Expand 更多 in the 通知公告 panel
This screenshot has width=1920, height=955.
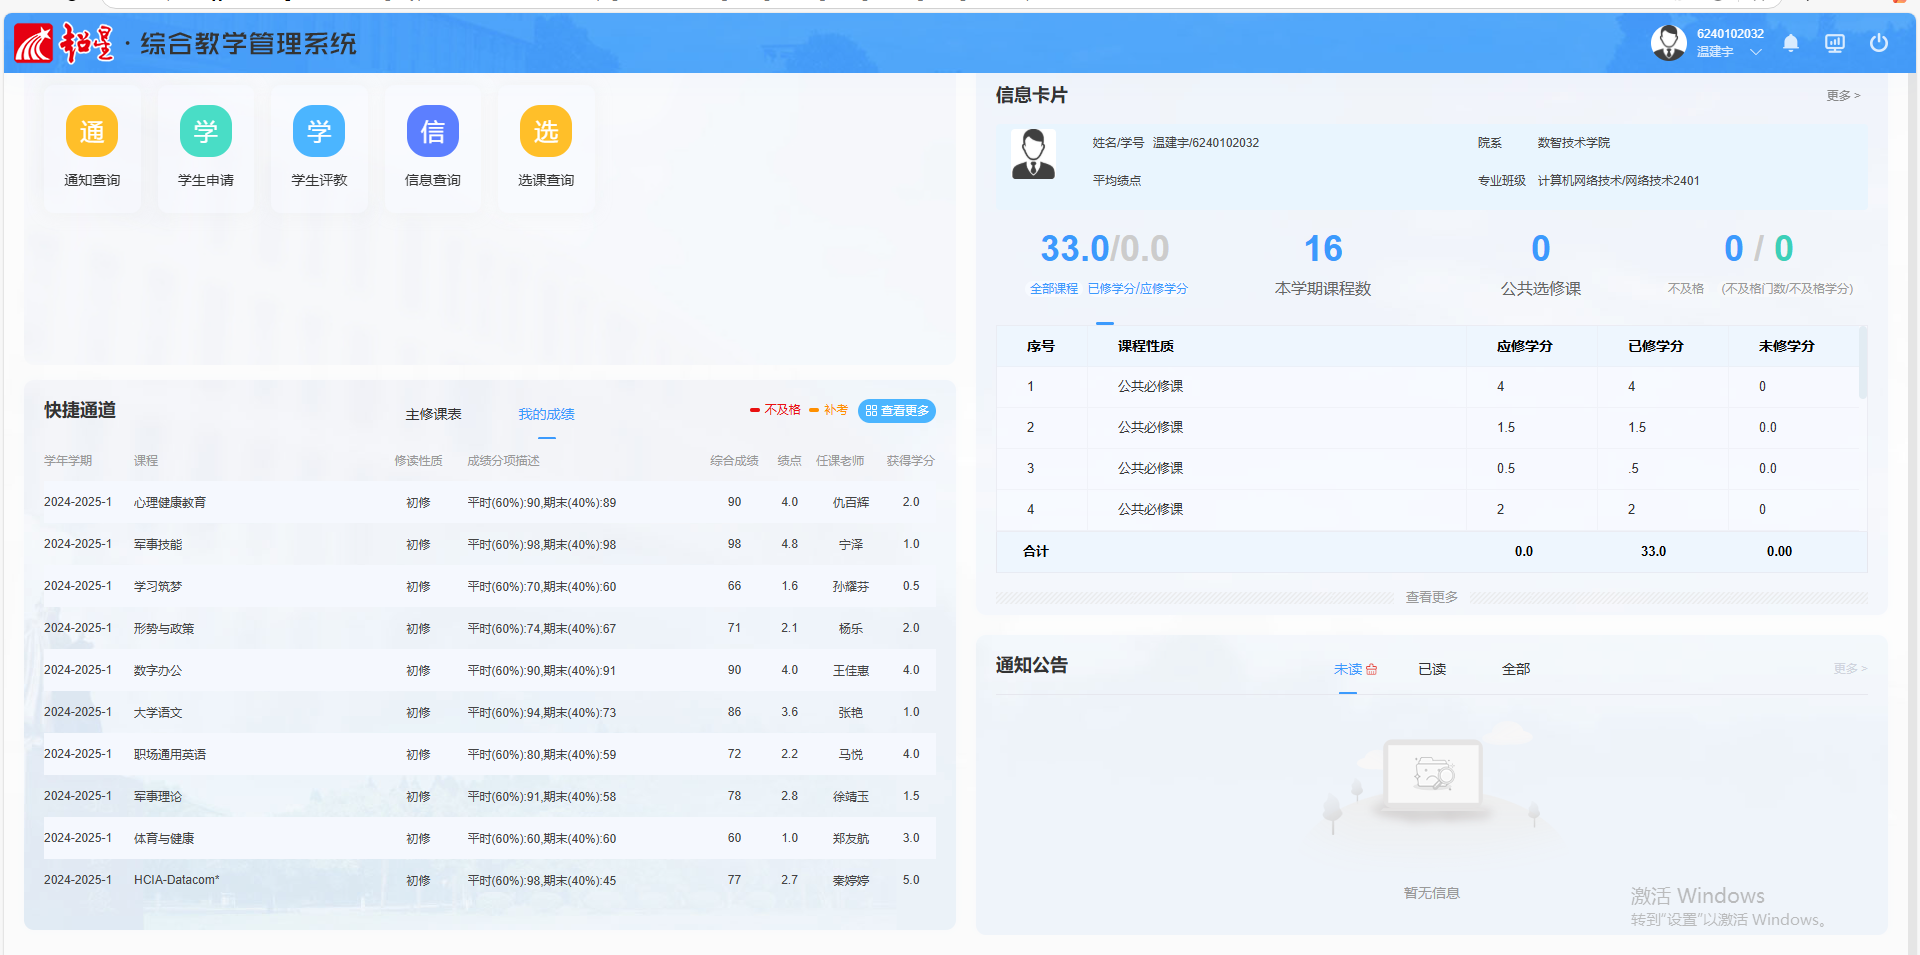[1849, 669]
